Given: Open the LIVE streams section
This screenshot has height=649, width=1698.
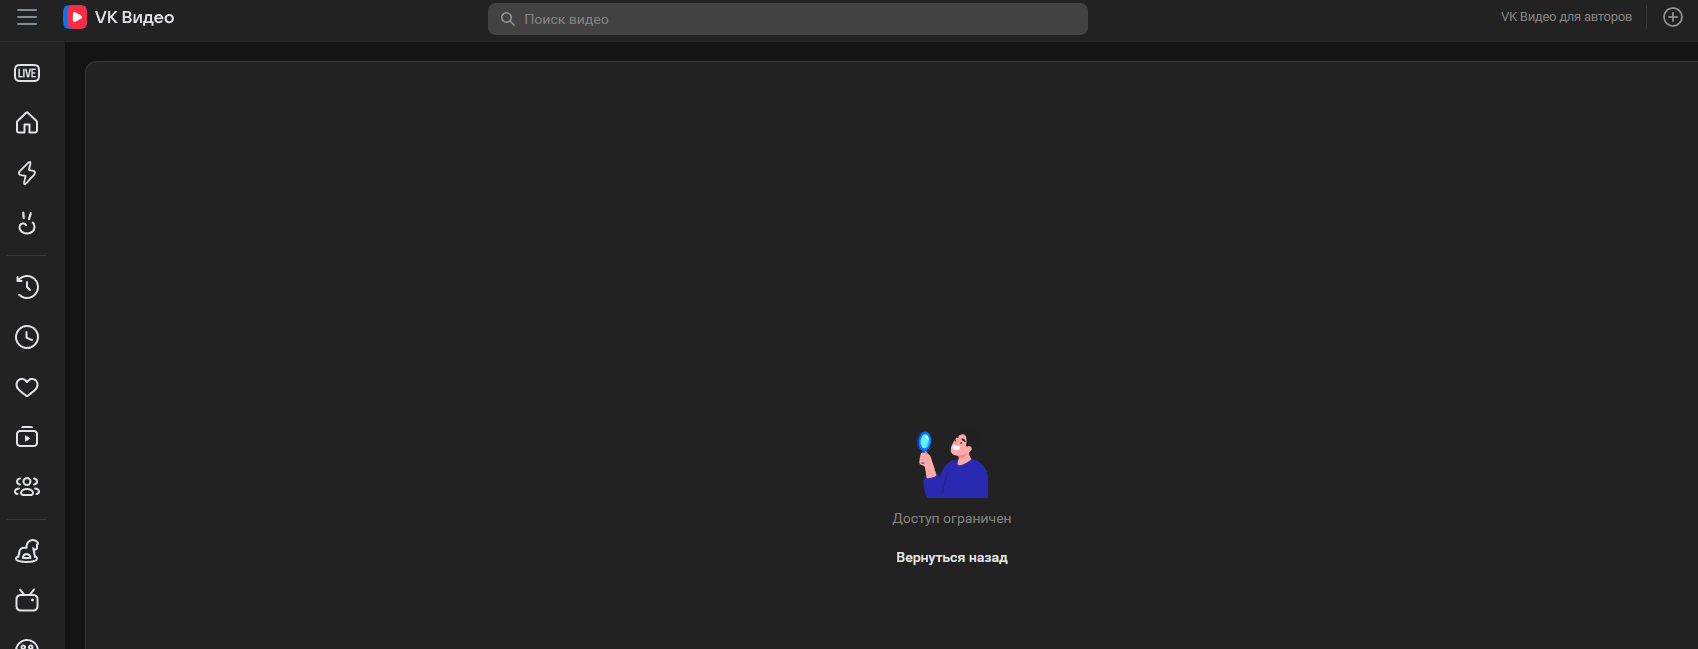Looking at the screenshot, I should [x=27, y=73].
